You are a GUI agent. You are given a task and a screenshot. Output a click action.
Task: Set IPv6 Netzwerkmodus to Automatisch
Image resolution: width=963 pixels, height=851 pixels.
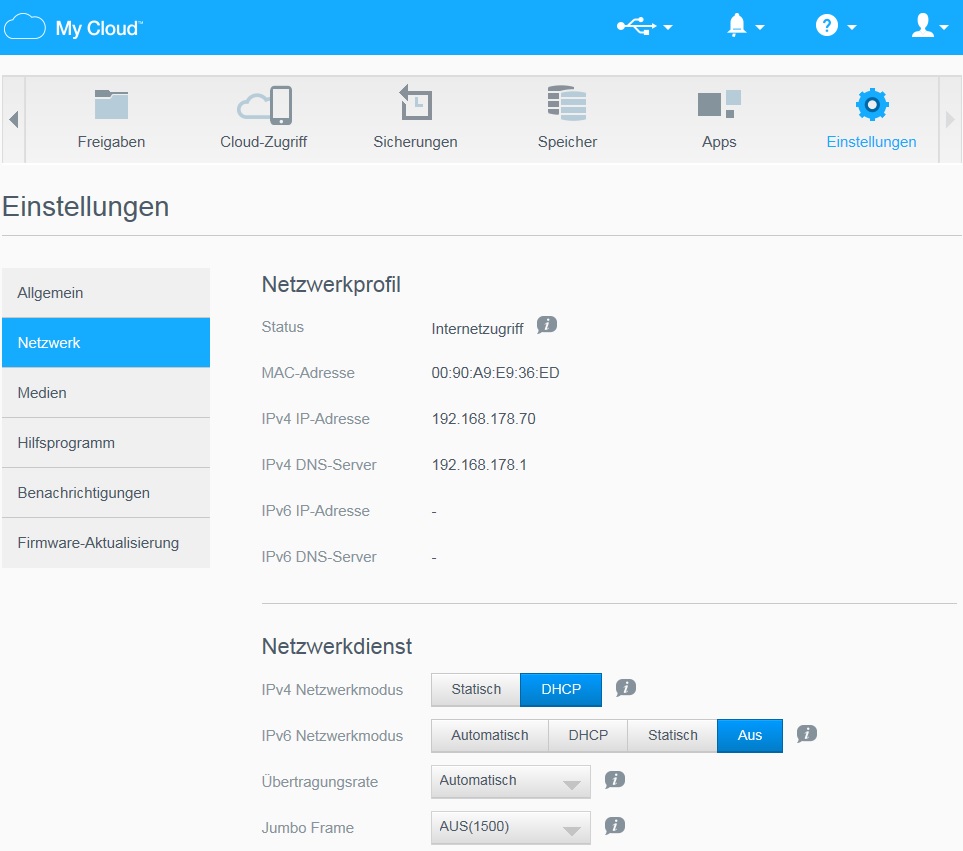click(489, 736)
